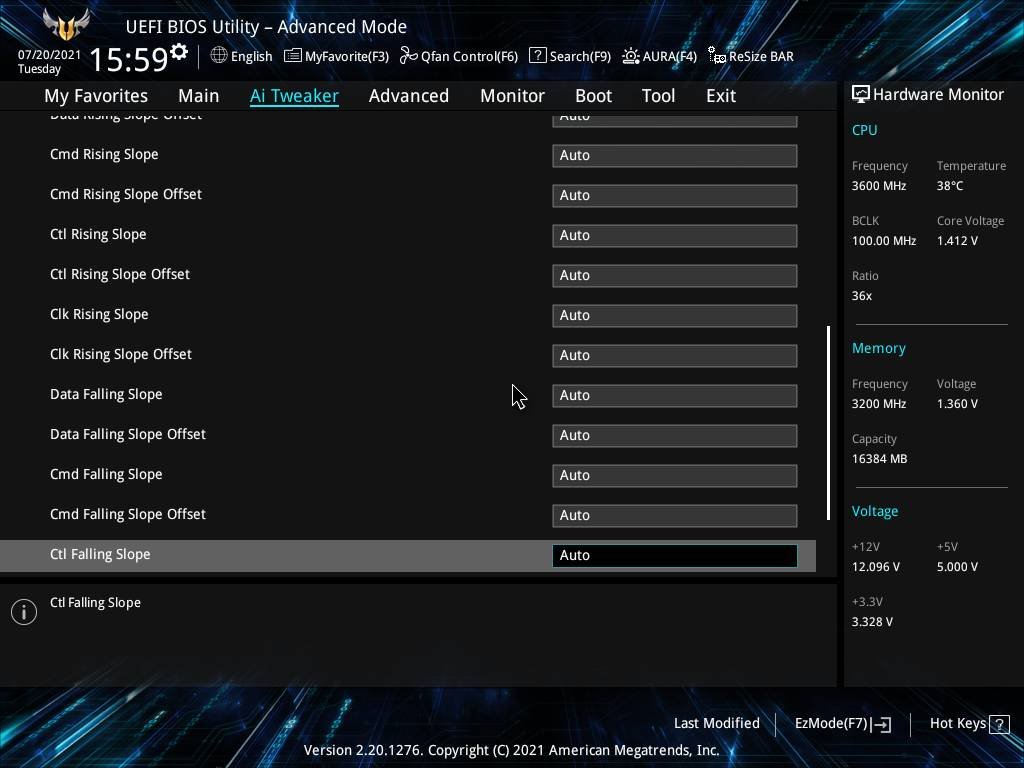Open the Data Falling Slope dropdown
1024x768 pixels.
674,396
